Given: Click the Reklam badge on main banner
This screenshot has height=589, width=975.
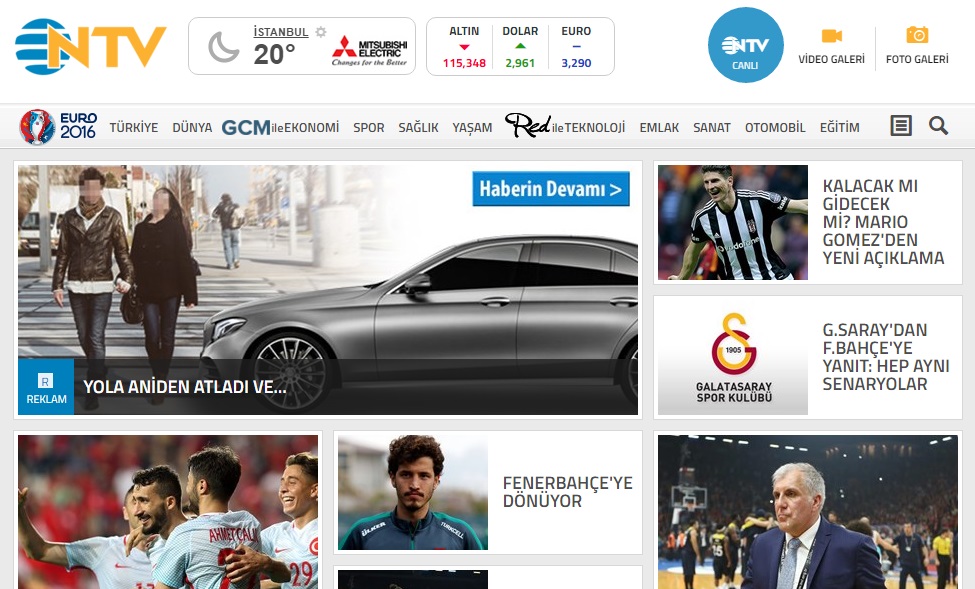Looking at the screenshot, I should [46, 387].
